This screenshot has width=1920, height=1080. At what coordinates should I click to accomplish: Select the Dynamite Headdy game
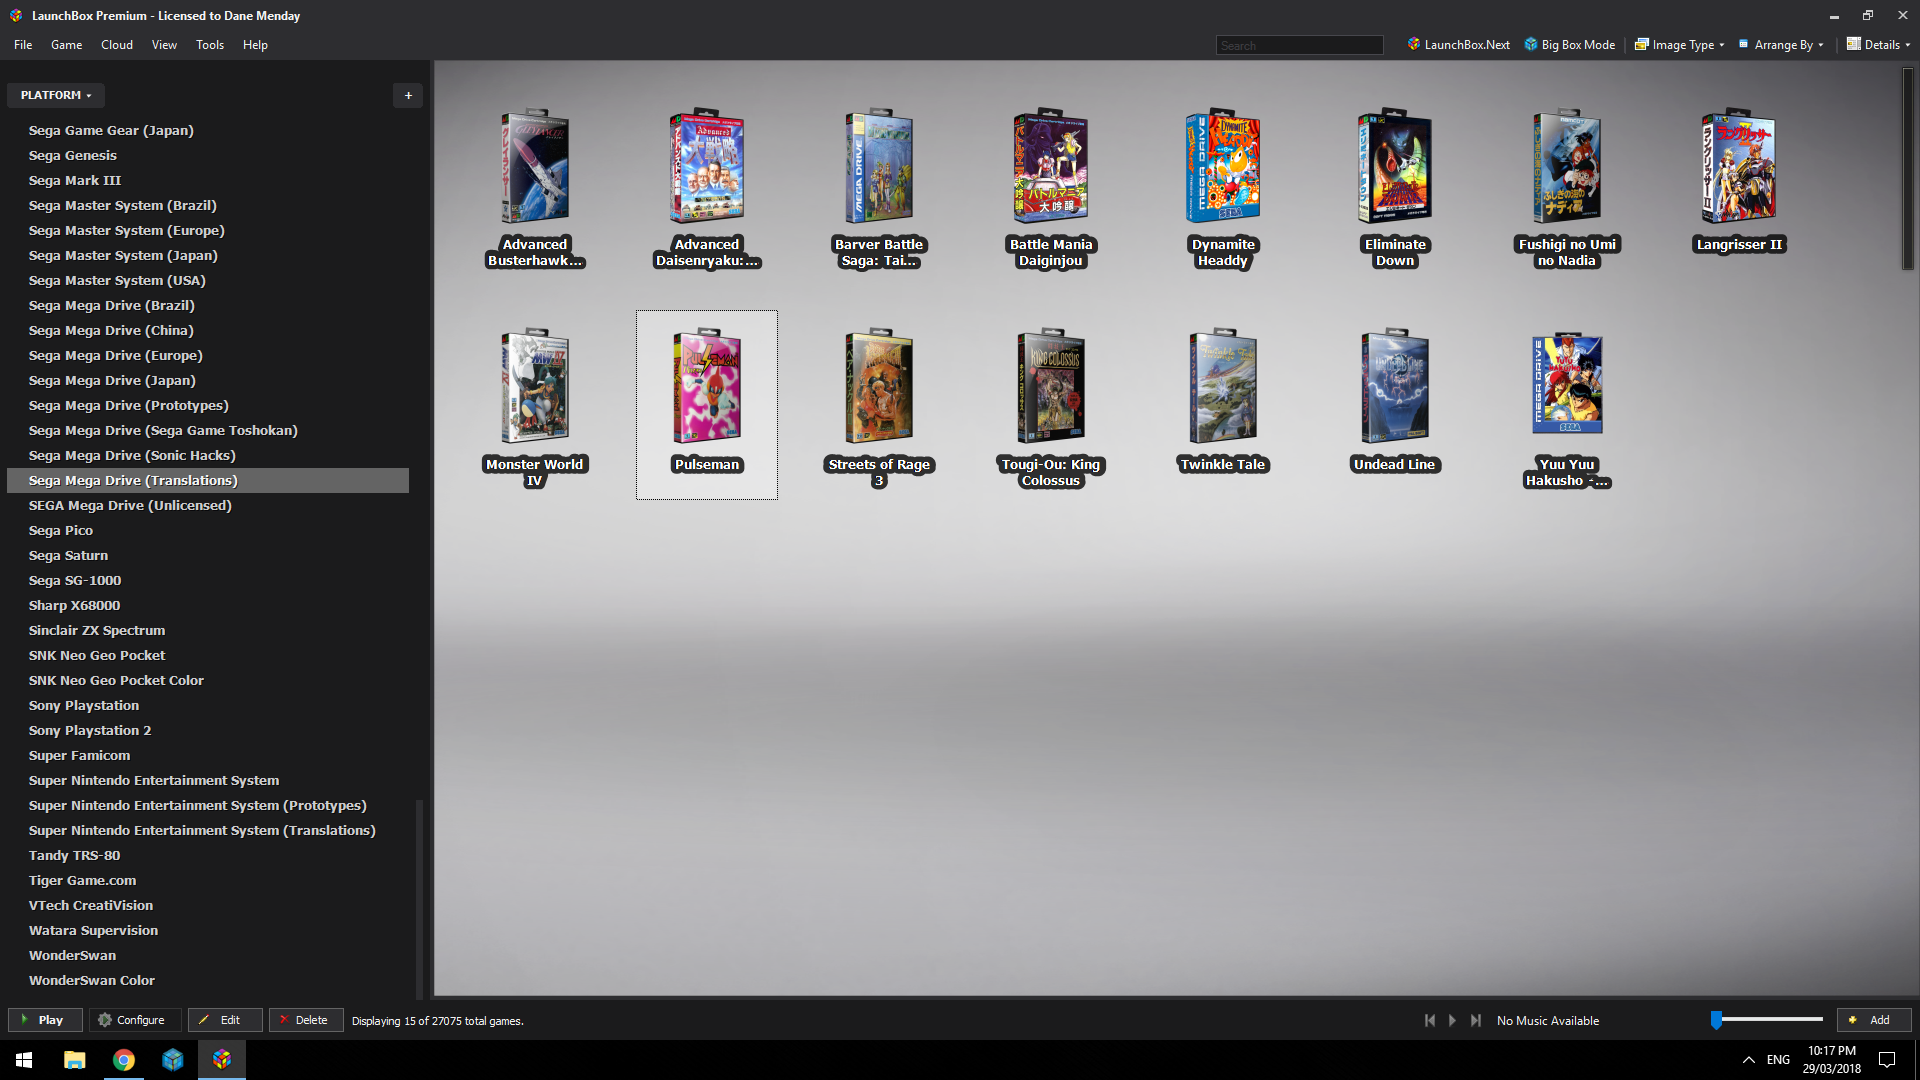click(1223, 166)
